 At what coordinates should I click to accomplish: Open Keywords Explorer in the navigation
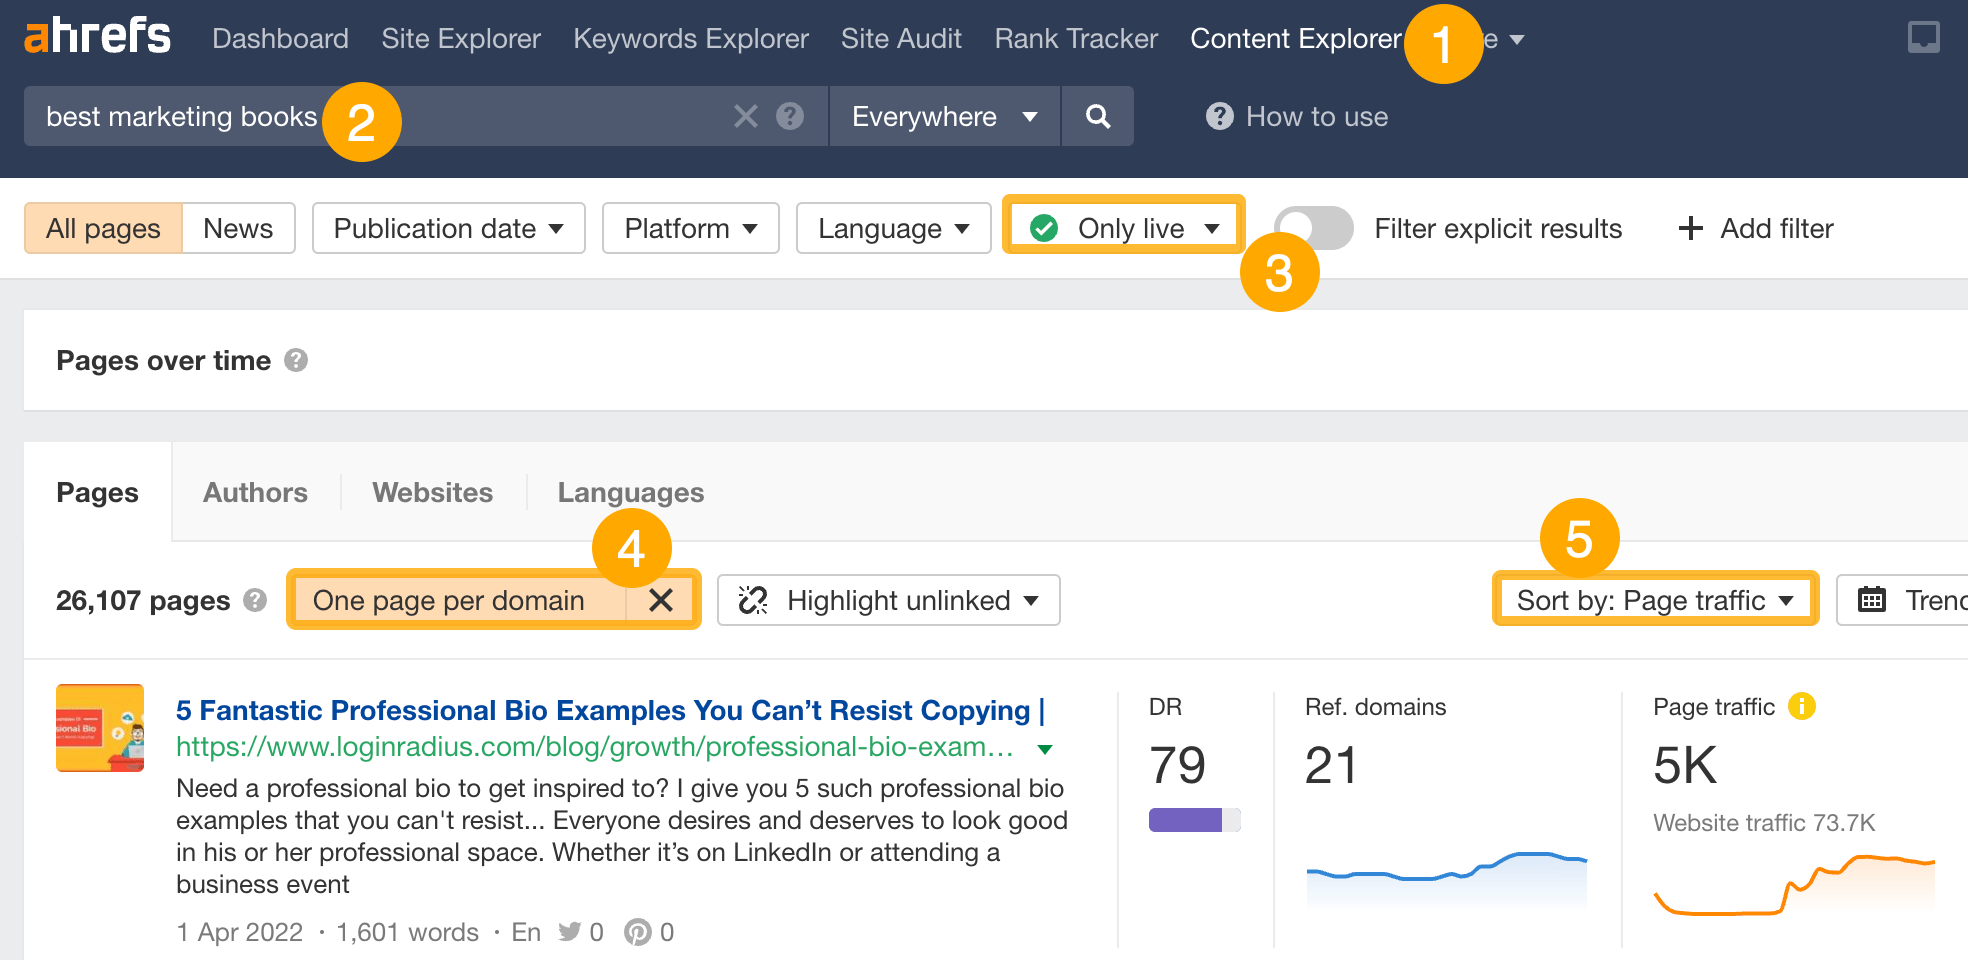(690, 39)
